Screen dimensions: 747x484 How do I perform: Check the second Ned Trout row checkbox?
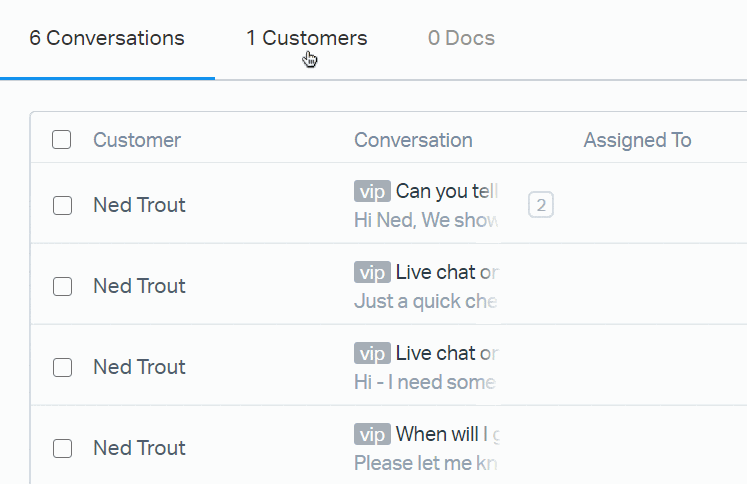click(x=62, y=286)
